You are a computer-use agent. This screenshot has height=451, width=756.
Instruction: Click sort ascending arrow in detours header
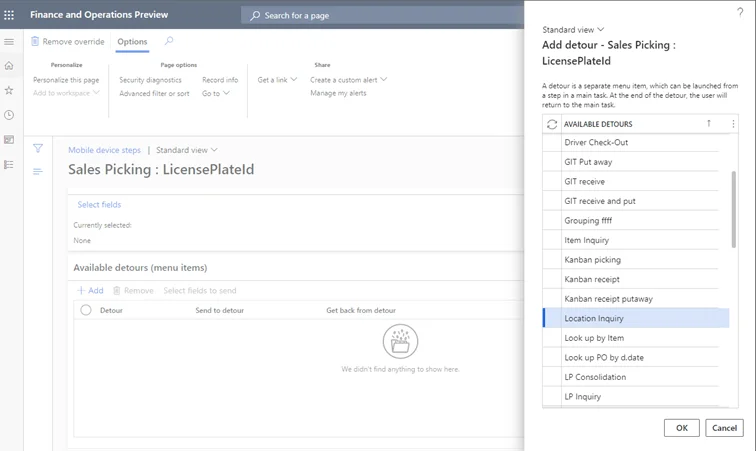pyautogui.click(x=709, y=123)
